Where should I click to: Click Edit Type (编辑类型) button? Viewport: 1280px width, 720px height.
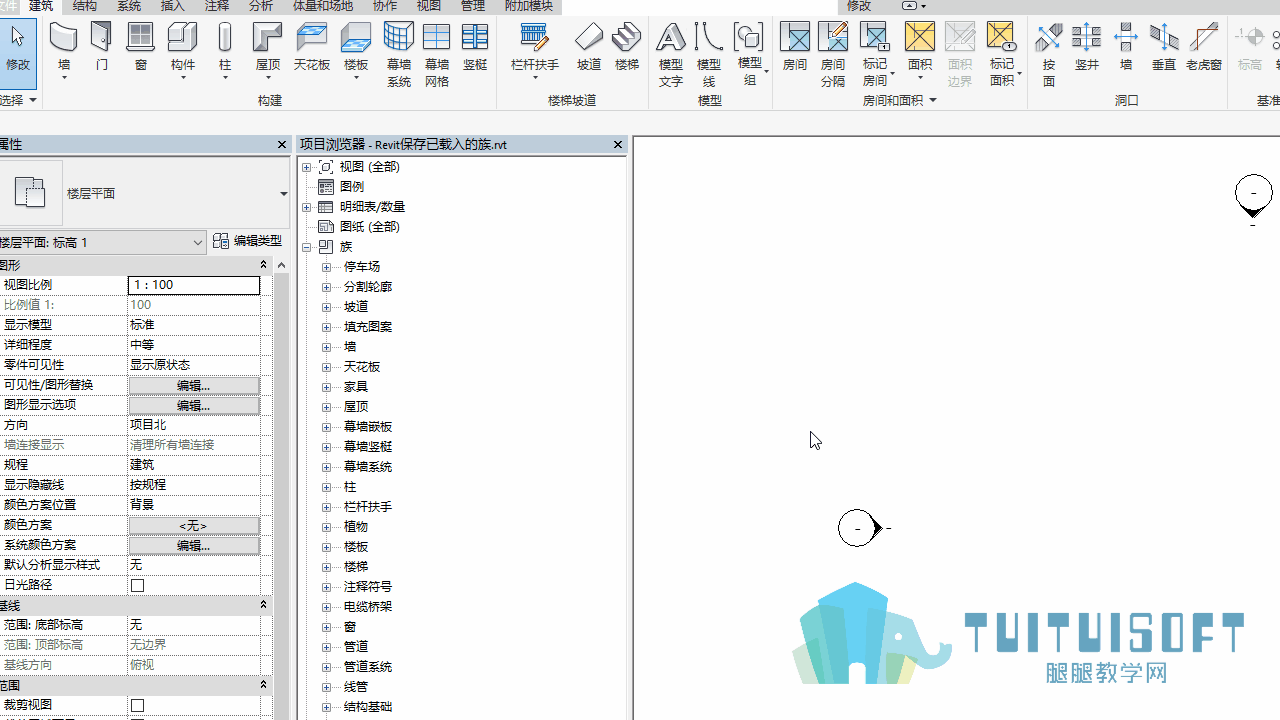(248, 241)
